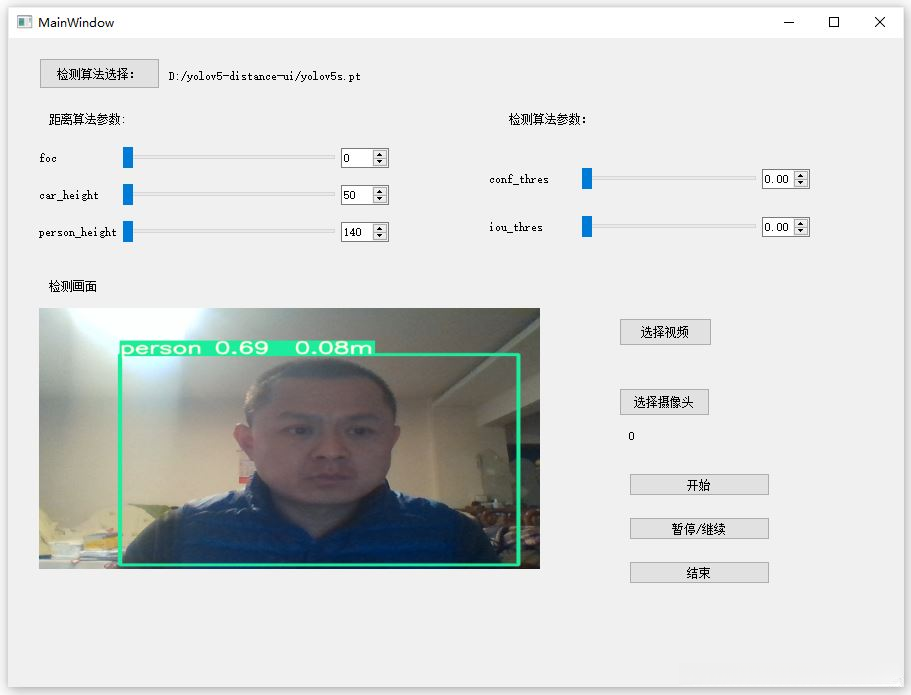This screenshot has width=911, height=695.
Task: Decrease the car_height spinbox value
Action: [x=380, y=199]
